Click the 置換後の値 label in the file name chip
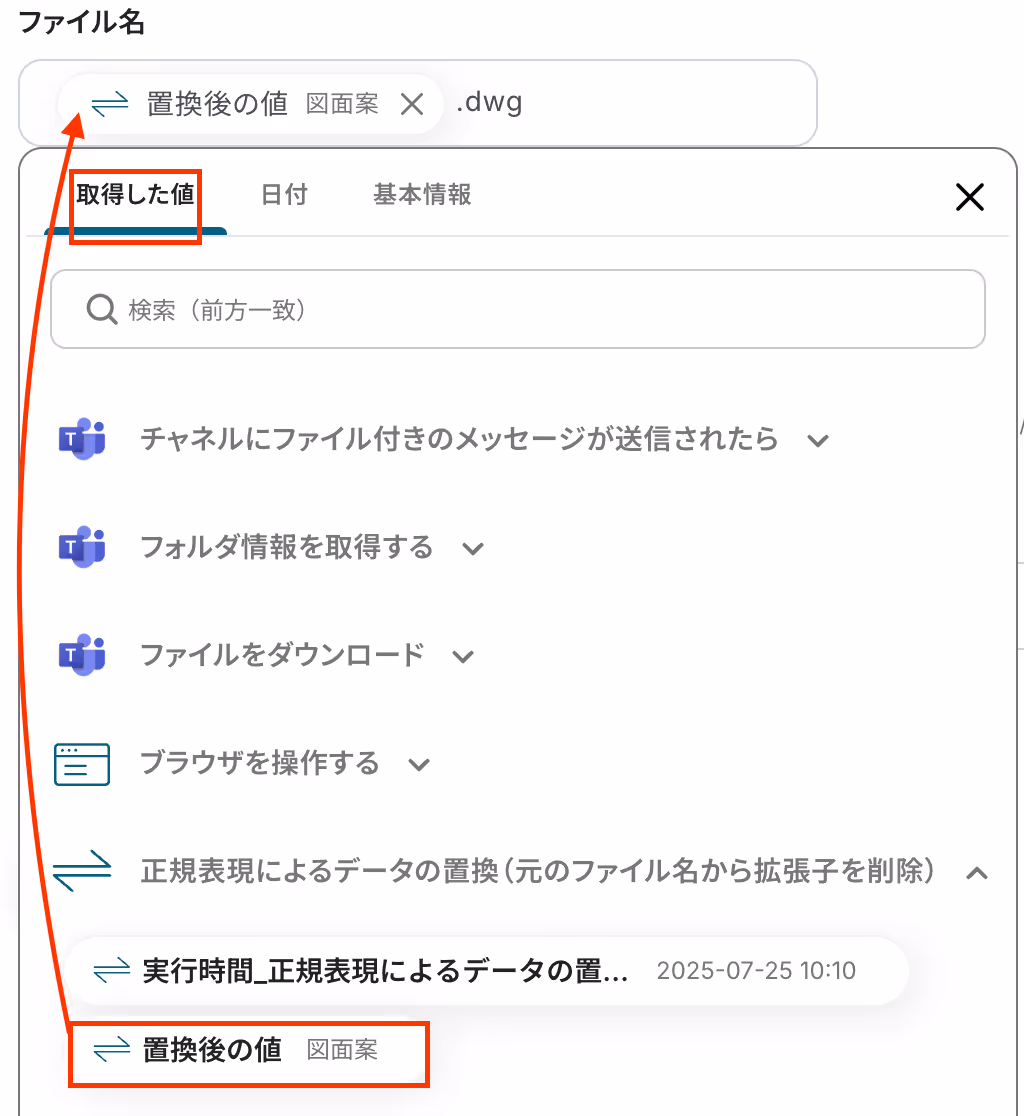Screen dimensions: 1024x1116 pyautogui.click(x=217, y=104)
